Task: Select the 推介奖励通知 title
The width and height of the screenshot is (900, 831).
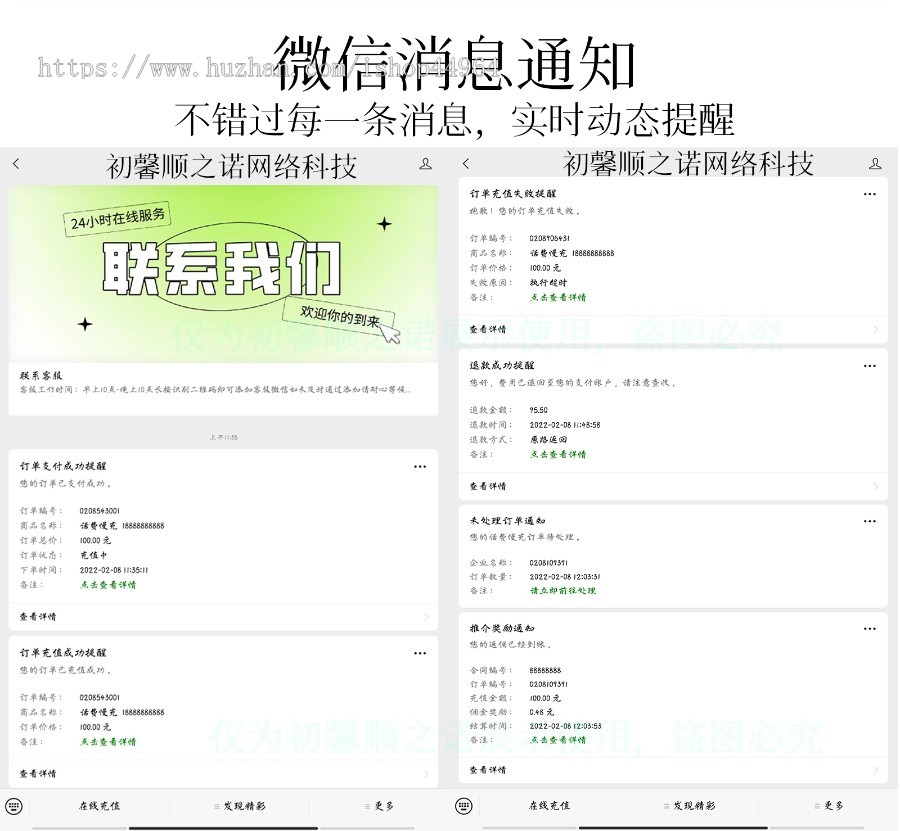Action: pyautogui.click(x=502, y=628)
